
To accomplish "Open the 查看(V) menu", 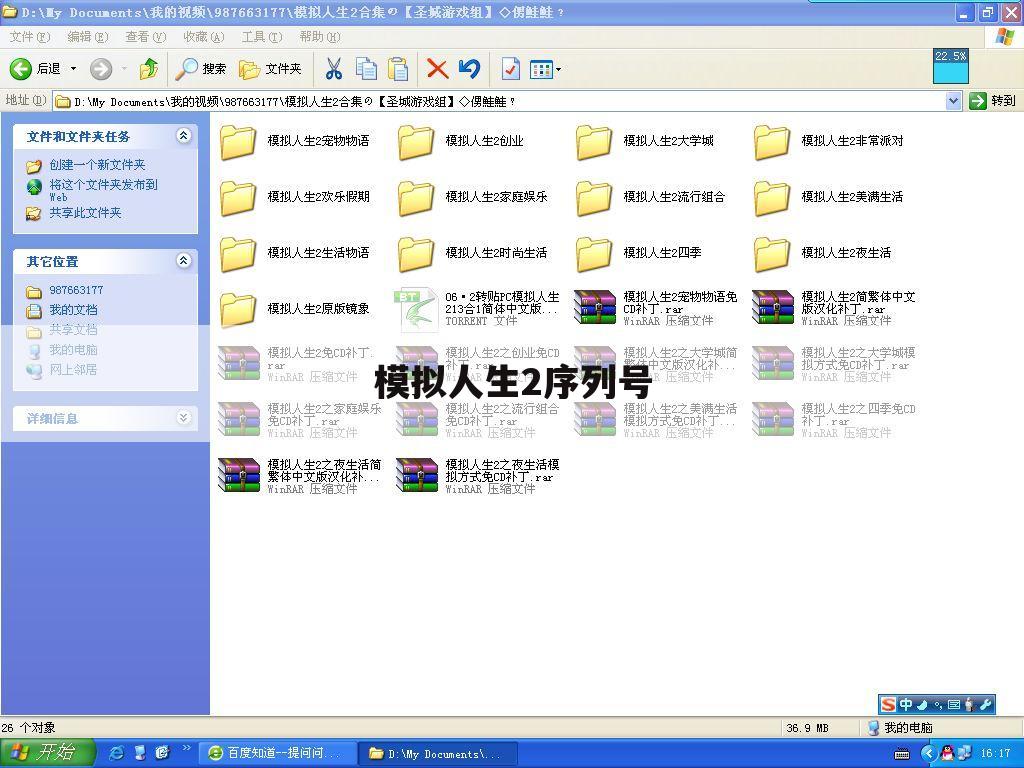I will click(x=146, y=37).
